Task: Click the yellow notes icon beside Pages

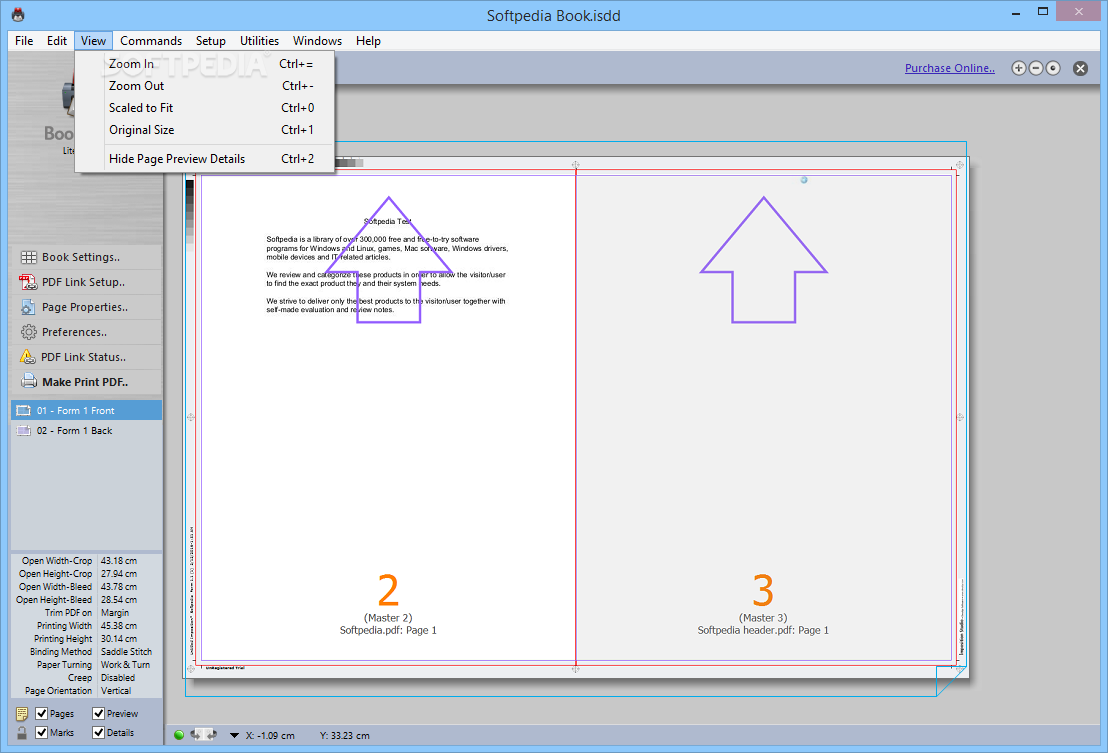Action: pyautogui.click(x=22, y=713)
